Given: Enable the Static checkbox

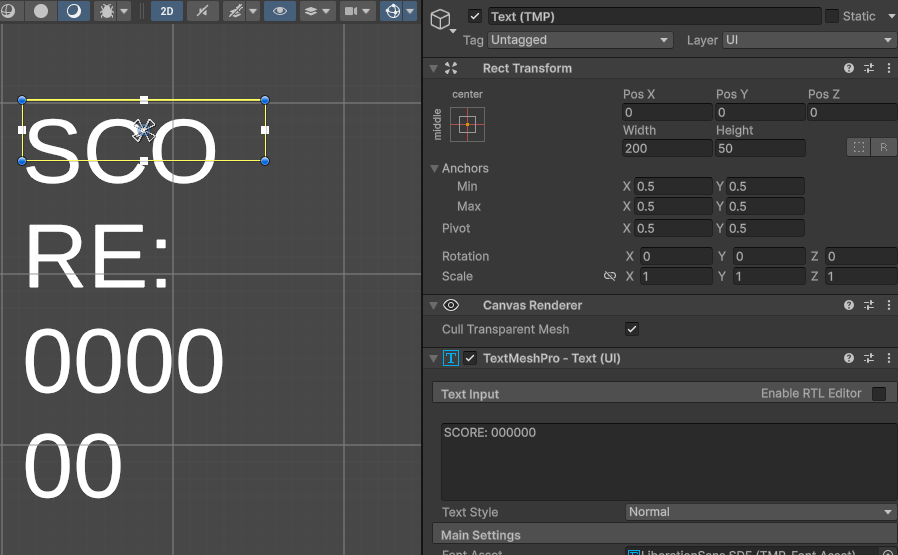Looking at the screenshot, I should (x=832, y=16).
